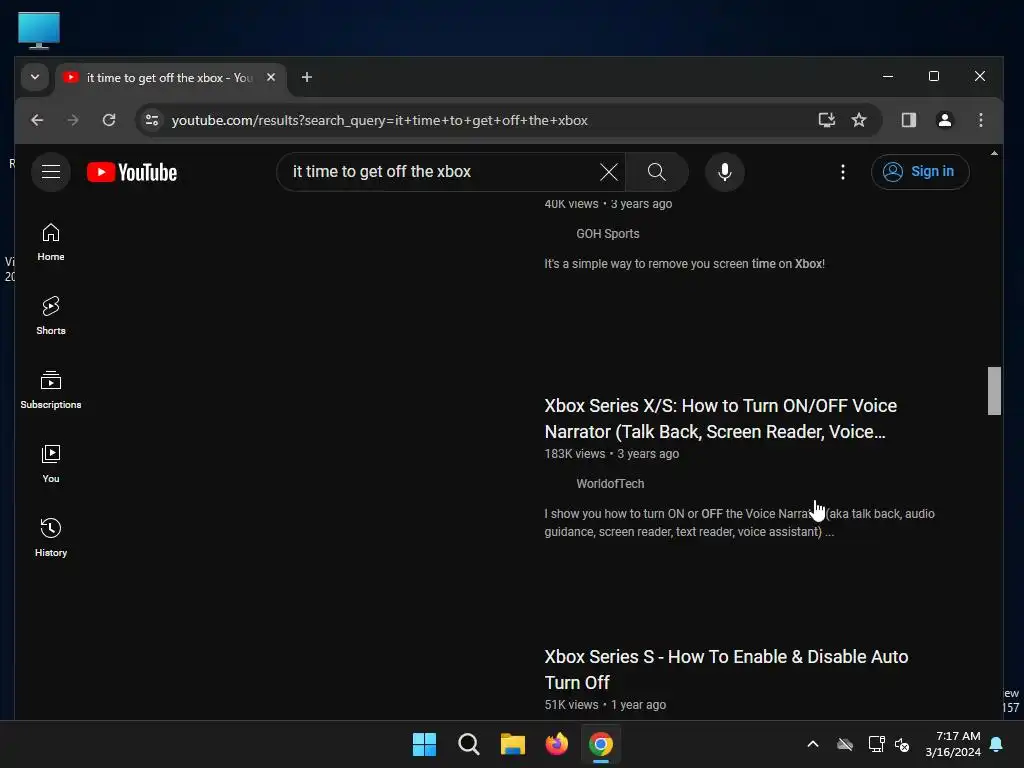This screenshot has height=768, width=1024.
Task: Click '51K views • 1 year ago' text
Action: tap(605, 705)
